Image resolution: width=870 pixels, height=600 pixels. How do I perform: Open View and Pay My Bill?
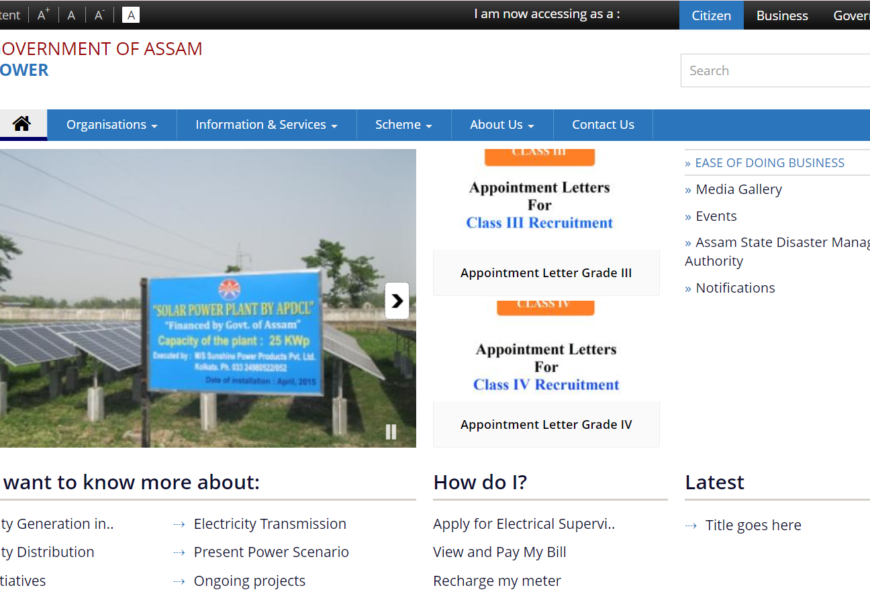pyautogui.click(x=499, y=552)
